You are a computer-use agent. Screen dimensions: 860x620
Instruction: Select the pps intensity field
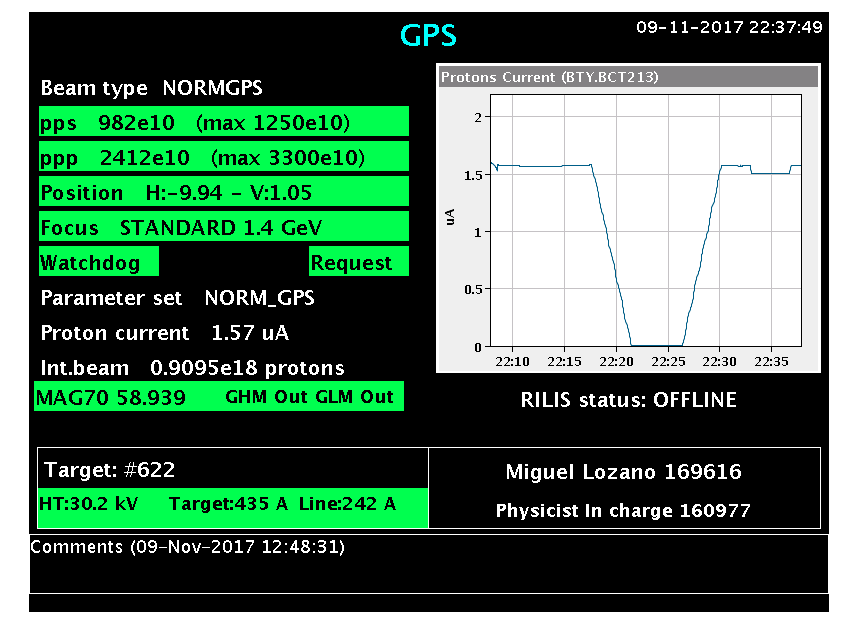tap(222, 121)
